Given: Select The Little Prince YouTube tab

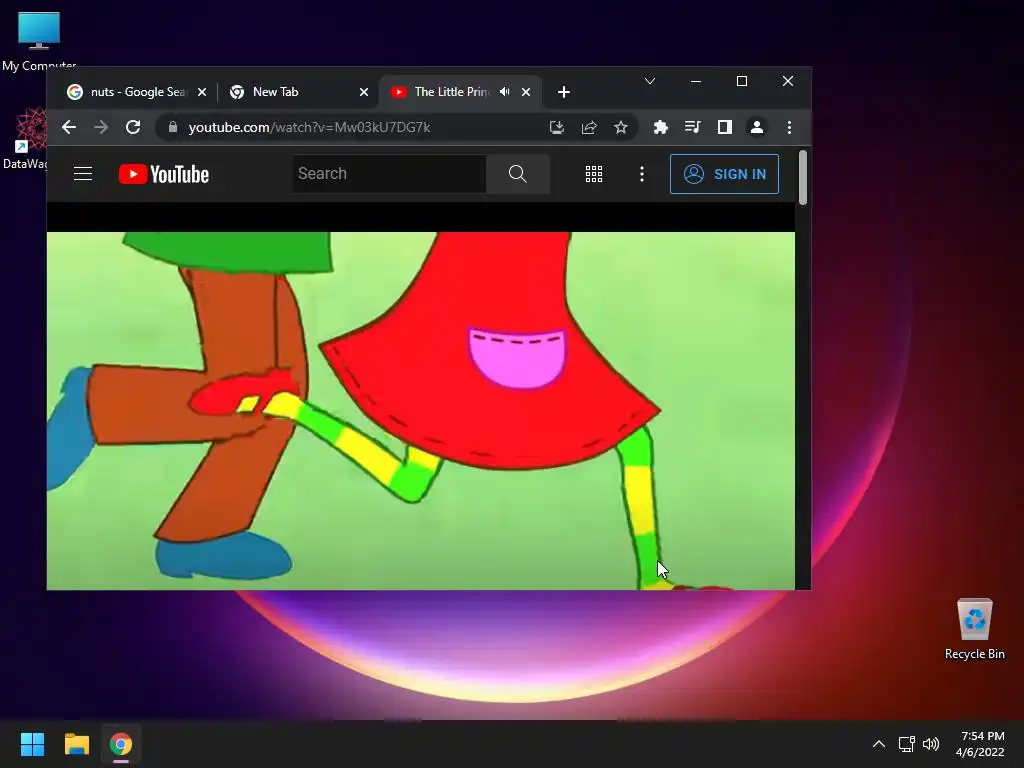Looking at the screenshot, I should pyautogui.click(x=451, y=92).
